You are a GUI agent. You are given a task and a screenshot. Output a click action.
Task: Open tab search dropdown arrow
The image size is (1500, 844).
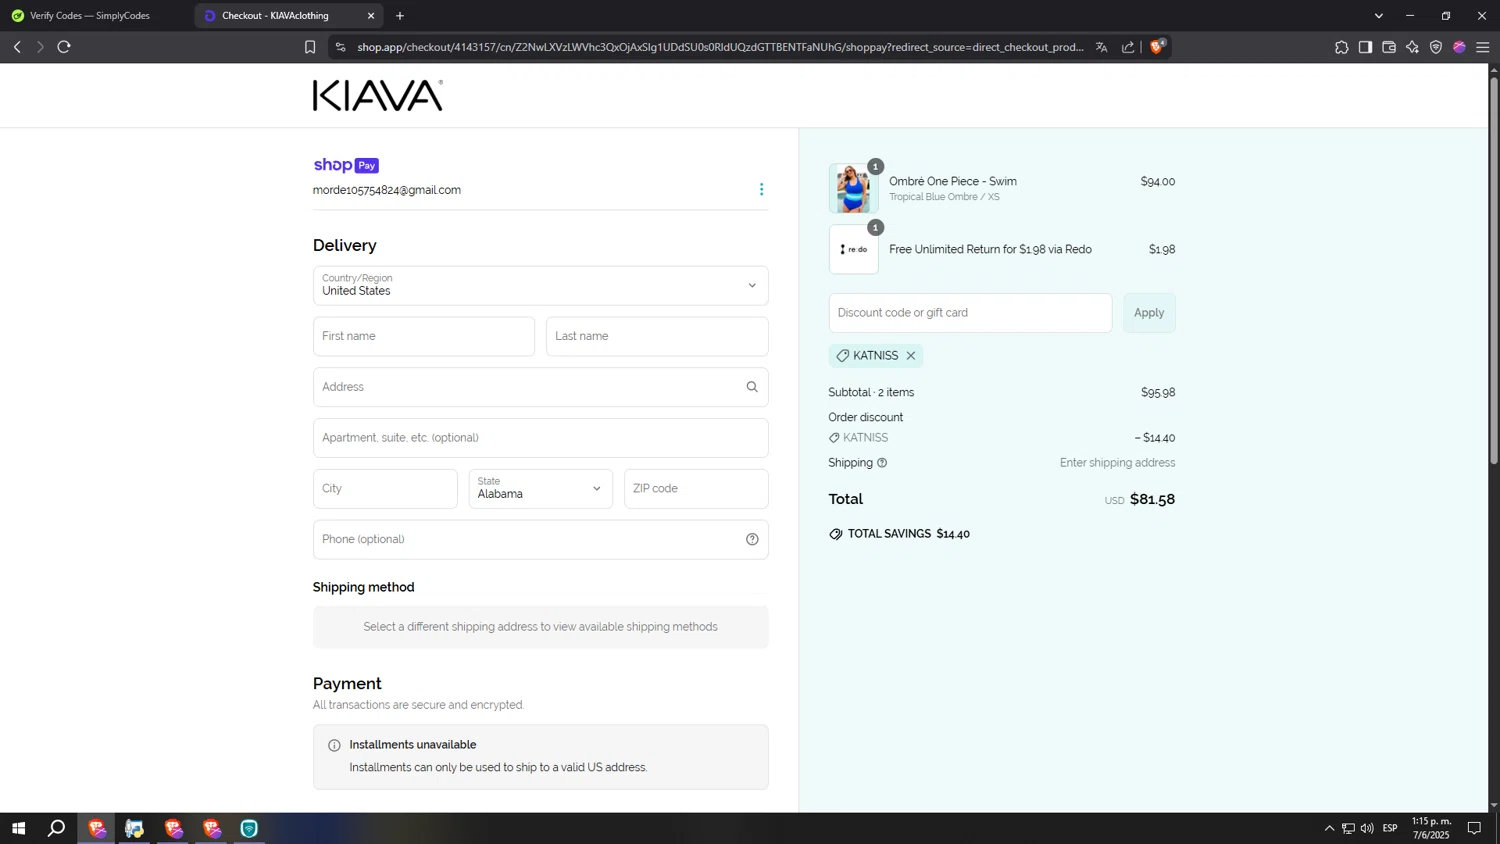[x=1379, y=16]
